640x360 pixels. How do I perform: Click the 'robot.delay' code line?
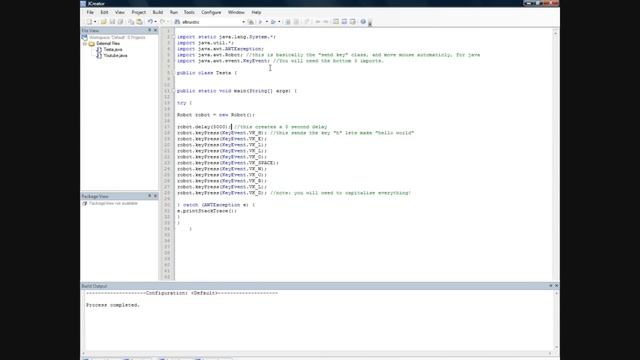tap(252, 127)
